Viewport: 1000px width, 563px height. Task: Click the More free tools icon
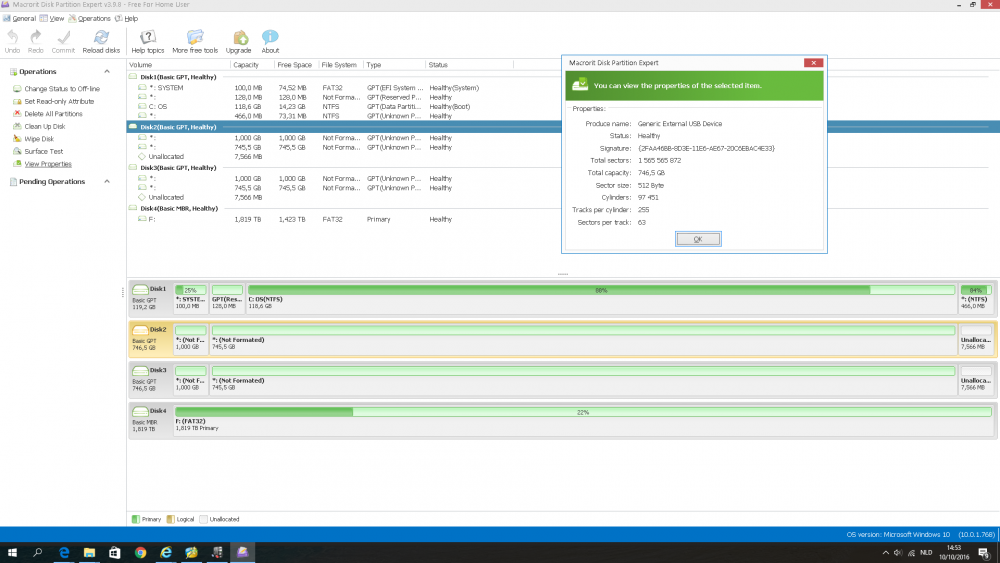pyautogui.click(x=194, y=41)
